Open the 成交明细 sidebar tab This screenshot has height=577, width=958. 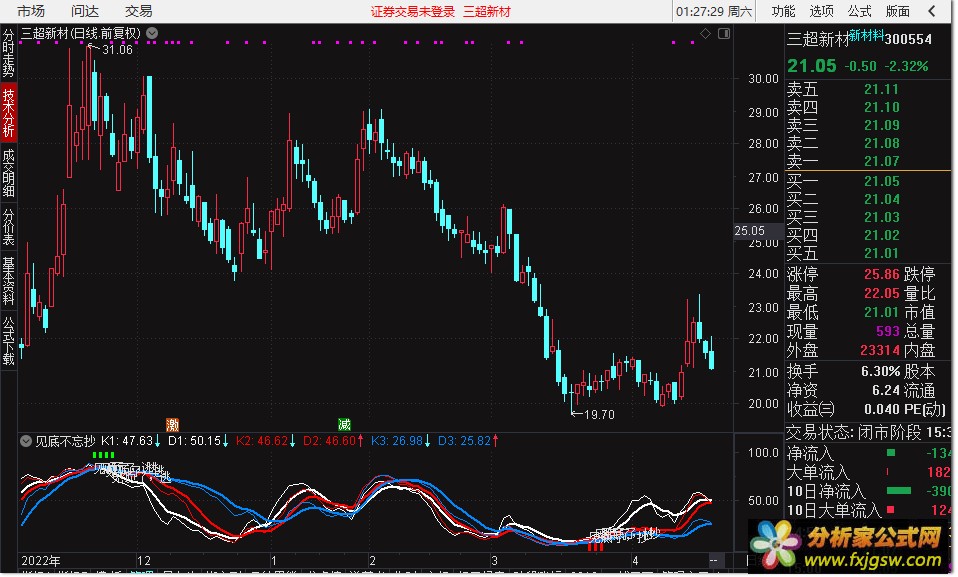click(9, 173)
